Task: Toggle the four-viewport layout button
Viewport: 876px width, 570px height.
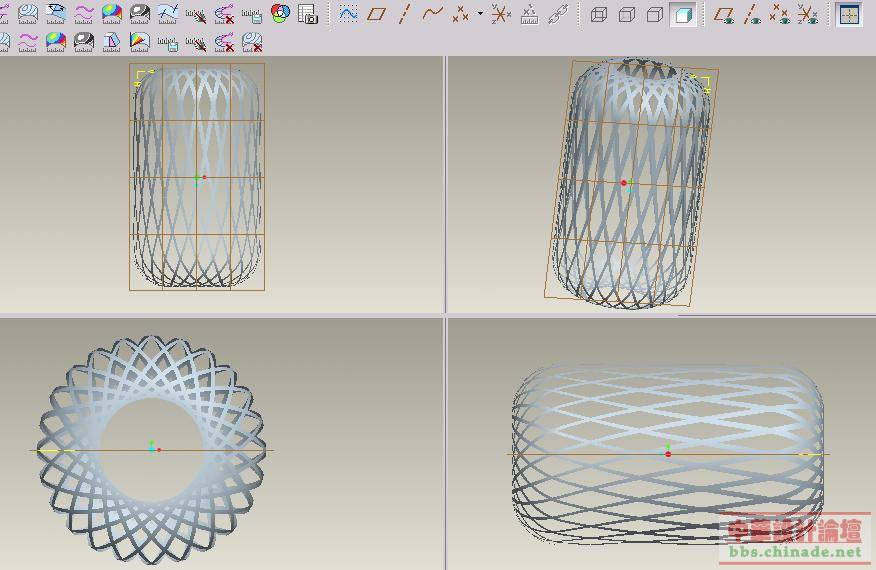Action: point(849,14)
